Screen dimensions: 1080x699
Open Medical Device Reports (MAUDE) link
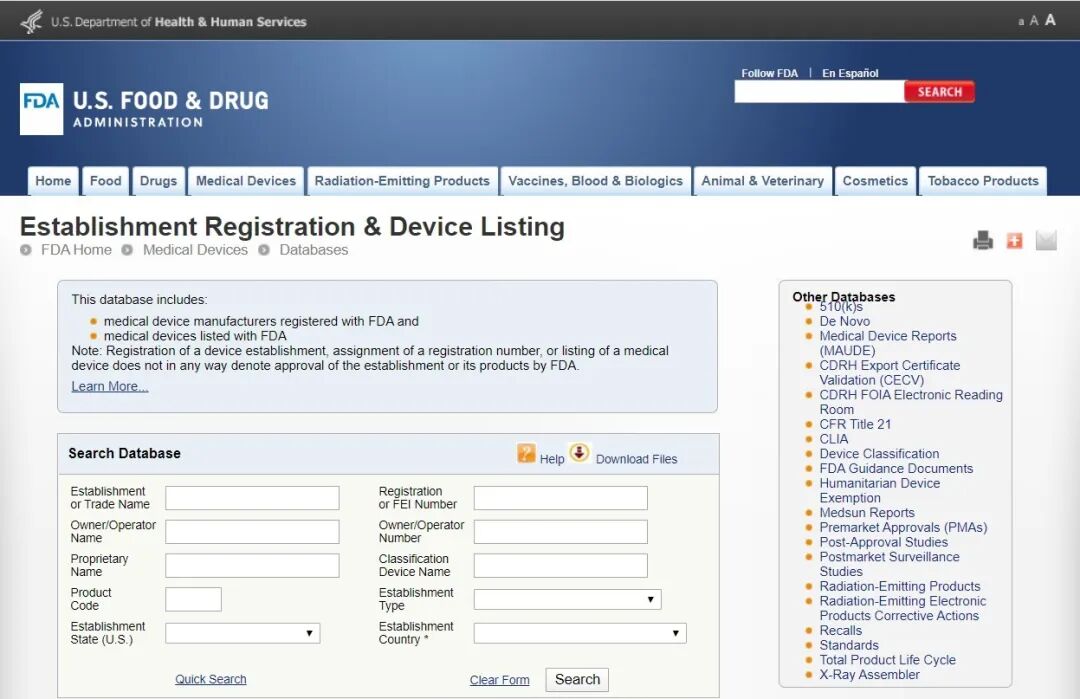tap(888, 343)
